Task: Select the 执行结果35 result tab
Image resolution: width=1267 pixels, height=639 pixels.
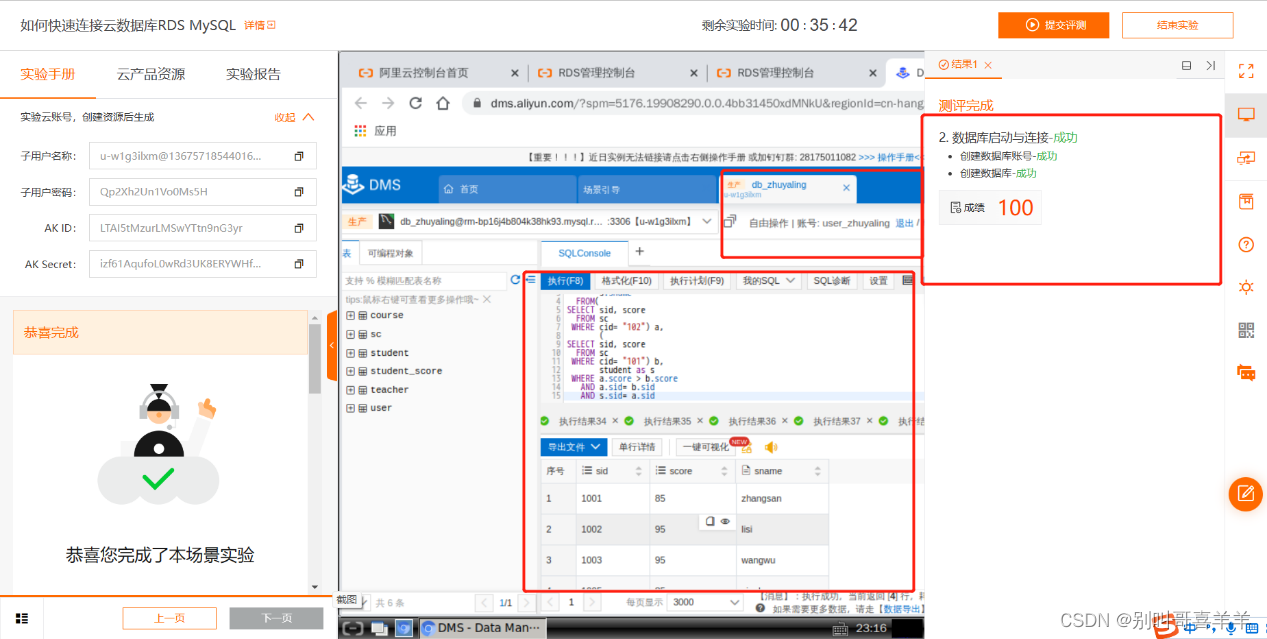Action: [667, 422]
